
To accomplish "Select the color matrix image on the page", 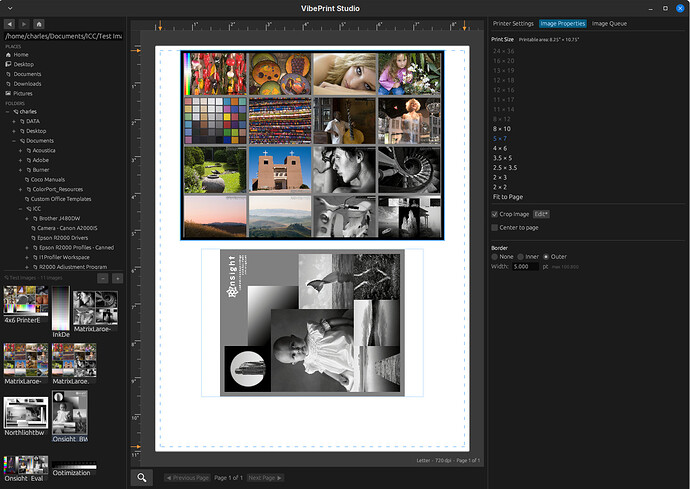I will coord(312,145).
